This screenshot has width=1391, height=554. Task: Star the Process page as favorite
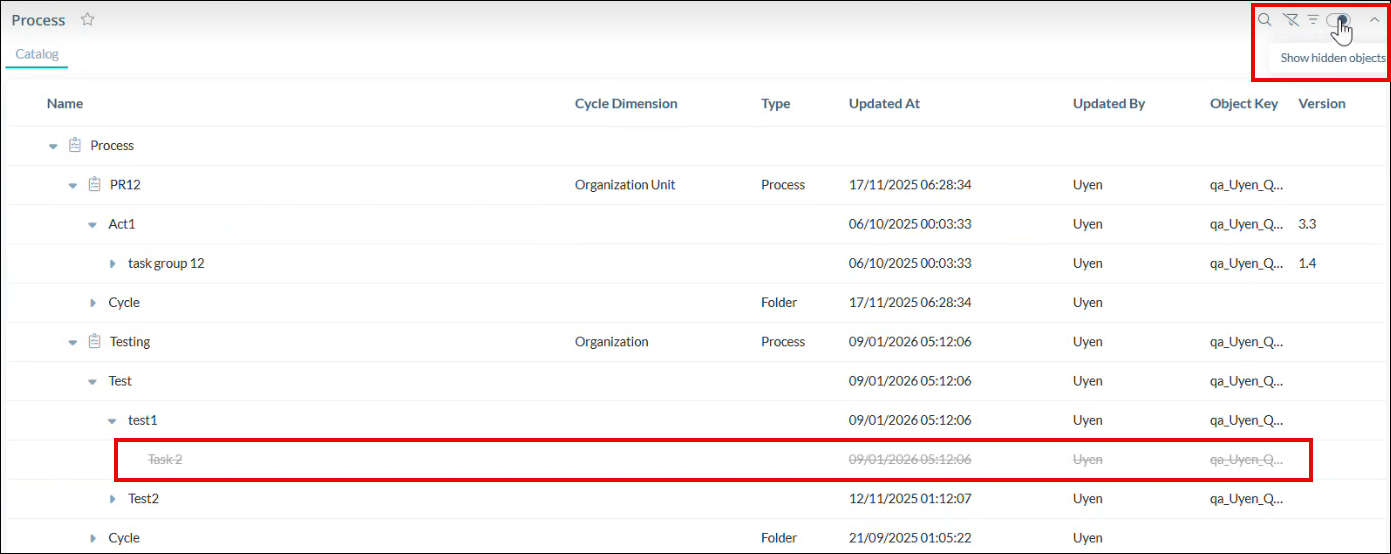88,20
